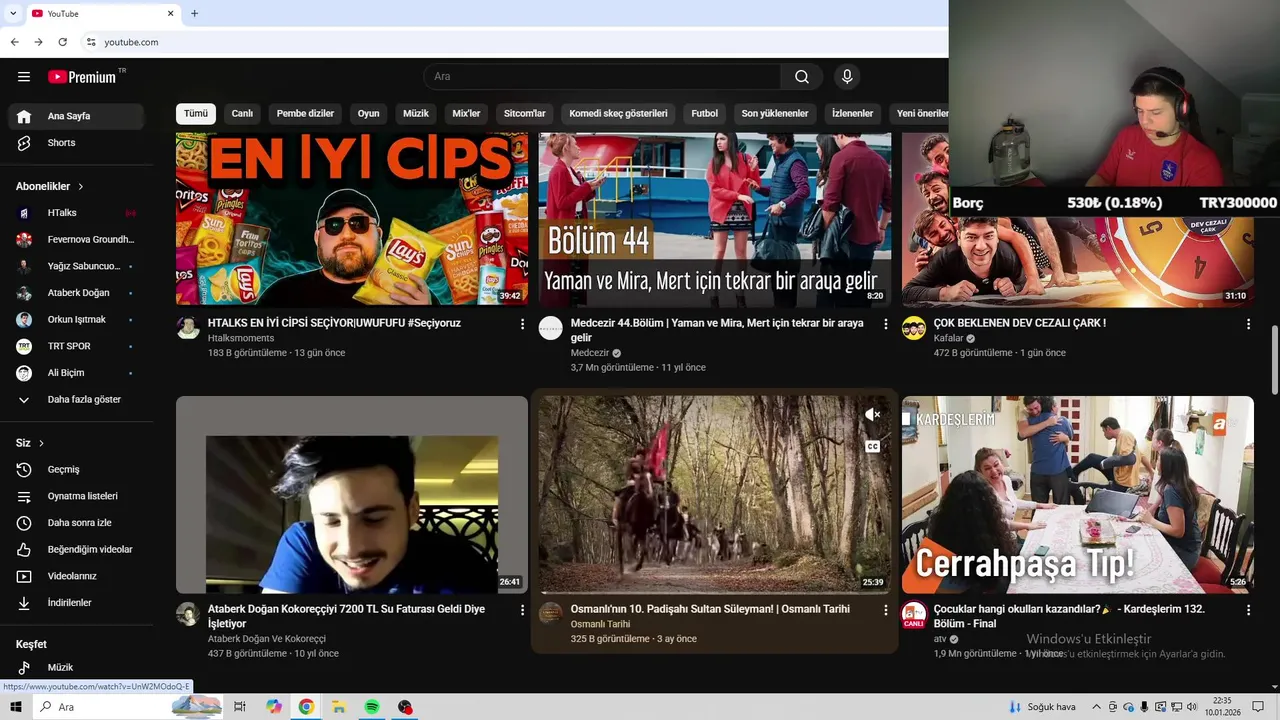This screenshot has width=1280, height=720.
Task: Open Beğendiğim videolar in sidebar
Action: [x=76, y=550]
